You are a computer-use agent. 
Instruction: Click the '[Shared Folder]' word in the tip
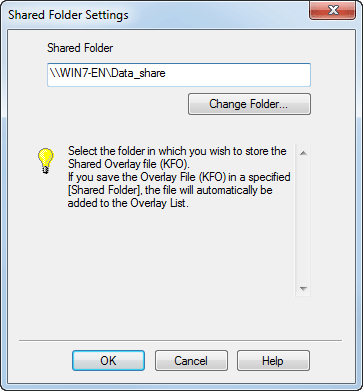tap(102, 190)
